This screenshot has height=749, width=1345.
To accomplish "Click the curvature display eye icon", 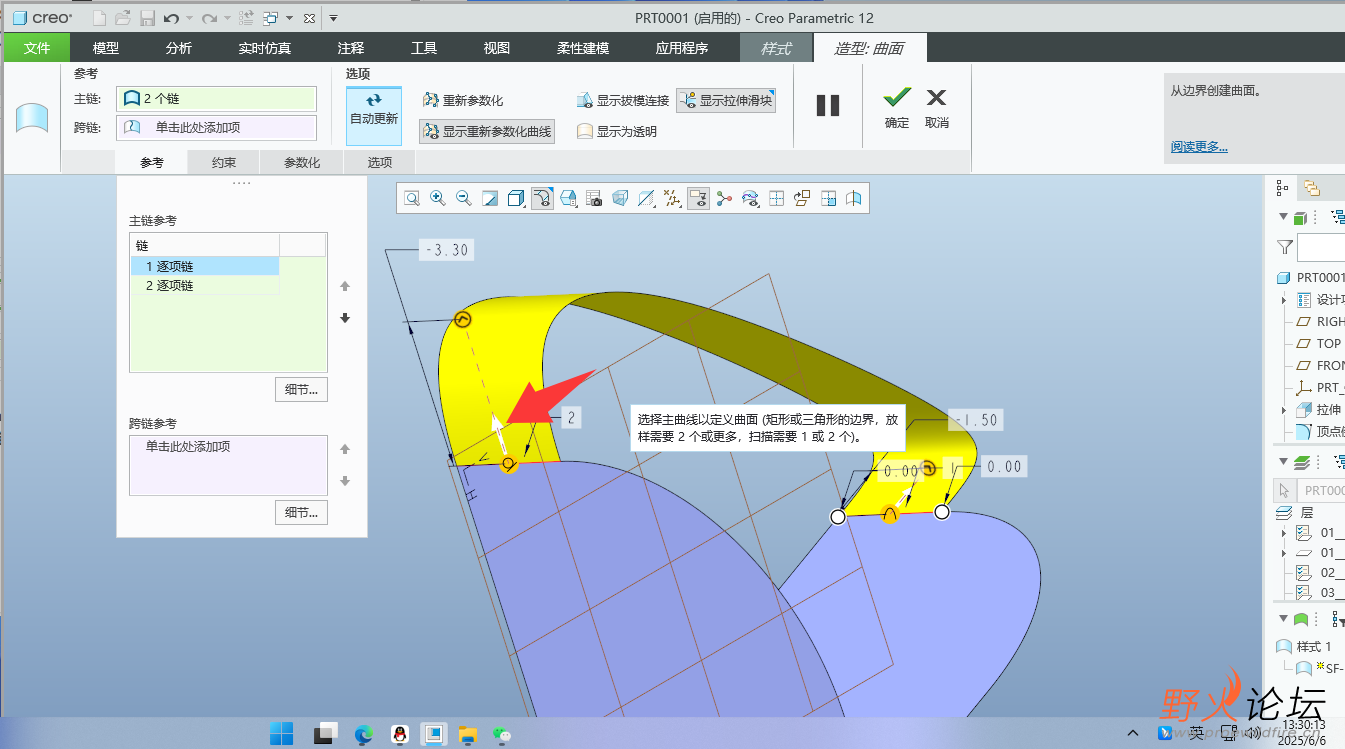I will [x=750, y=199].
